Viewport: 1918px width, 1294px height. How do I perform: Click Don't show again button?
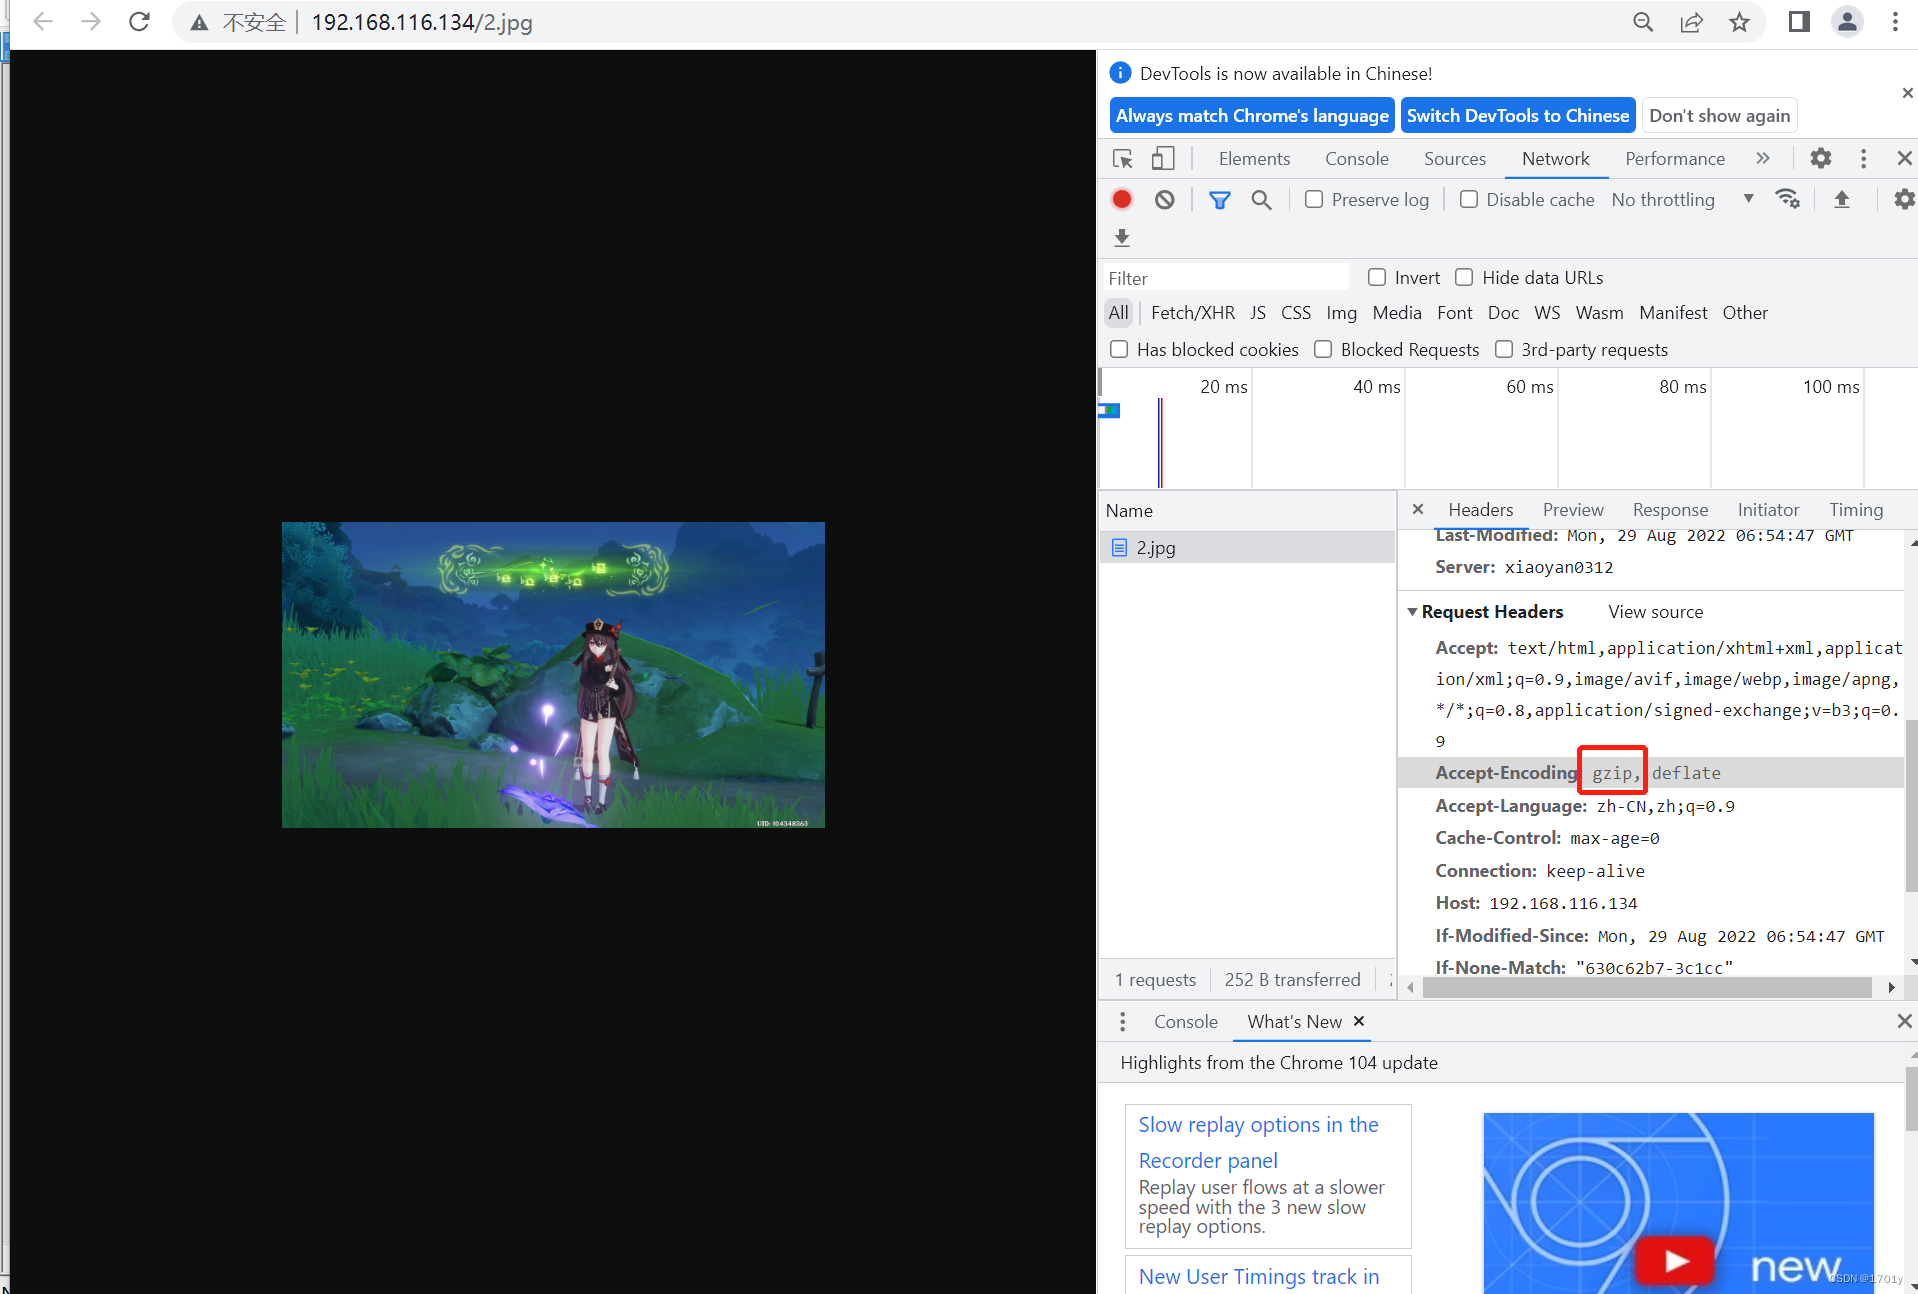pos(1719,116)
